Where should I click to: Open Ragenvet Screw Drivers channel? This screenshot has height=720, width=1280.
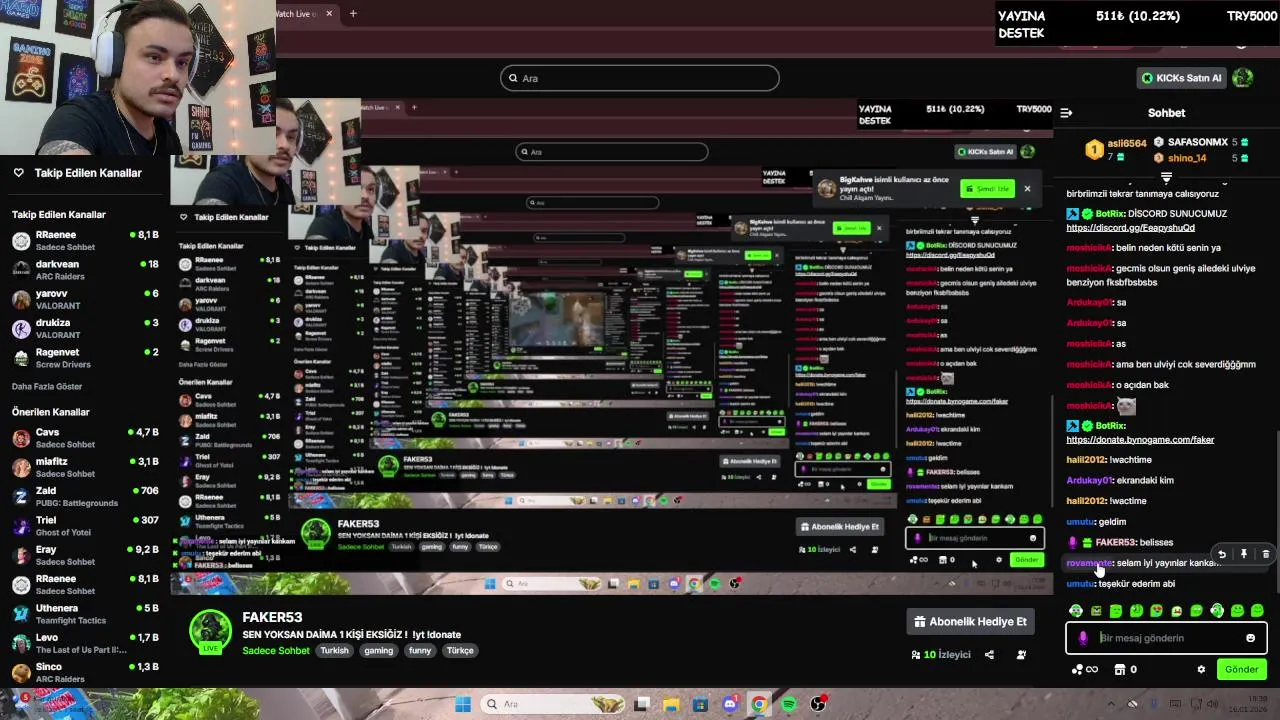tap(85, 358)
